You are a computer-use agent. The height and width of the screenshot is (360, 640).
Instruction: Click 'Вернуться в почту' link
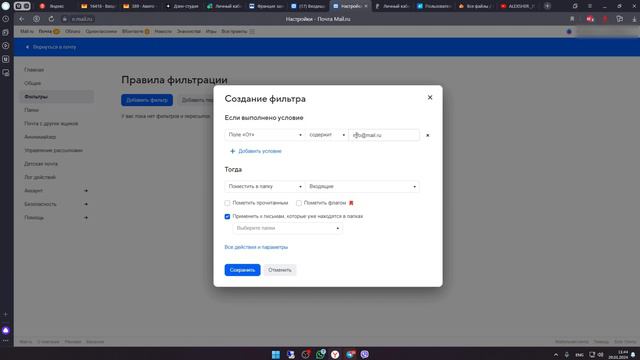point(54,47)
